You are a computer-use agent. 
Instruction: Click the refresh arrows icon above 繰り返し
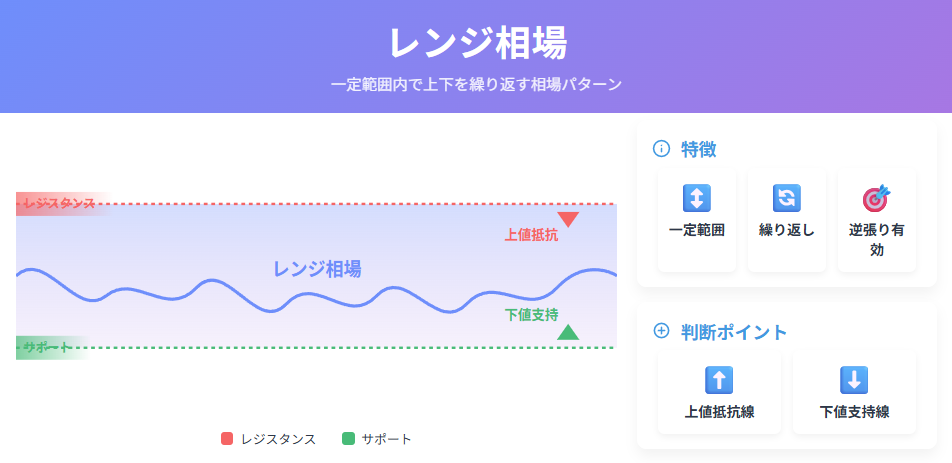pos(786,198)
